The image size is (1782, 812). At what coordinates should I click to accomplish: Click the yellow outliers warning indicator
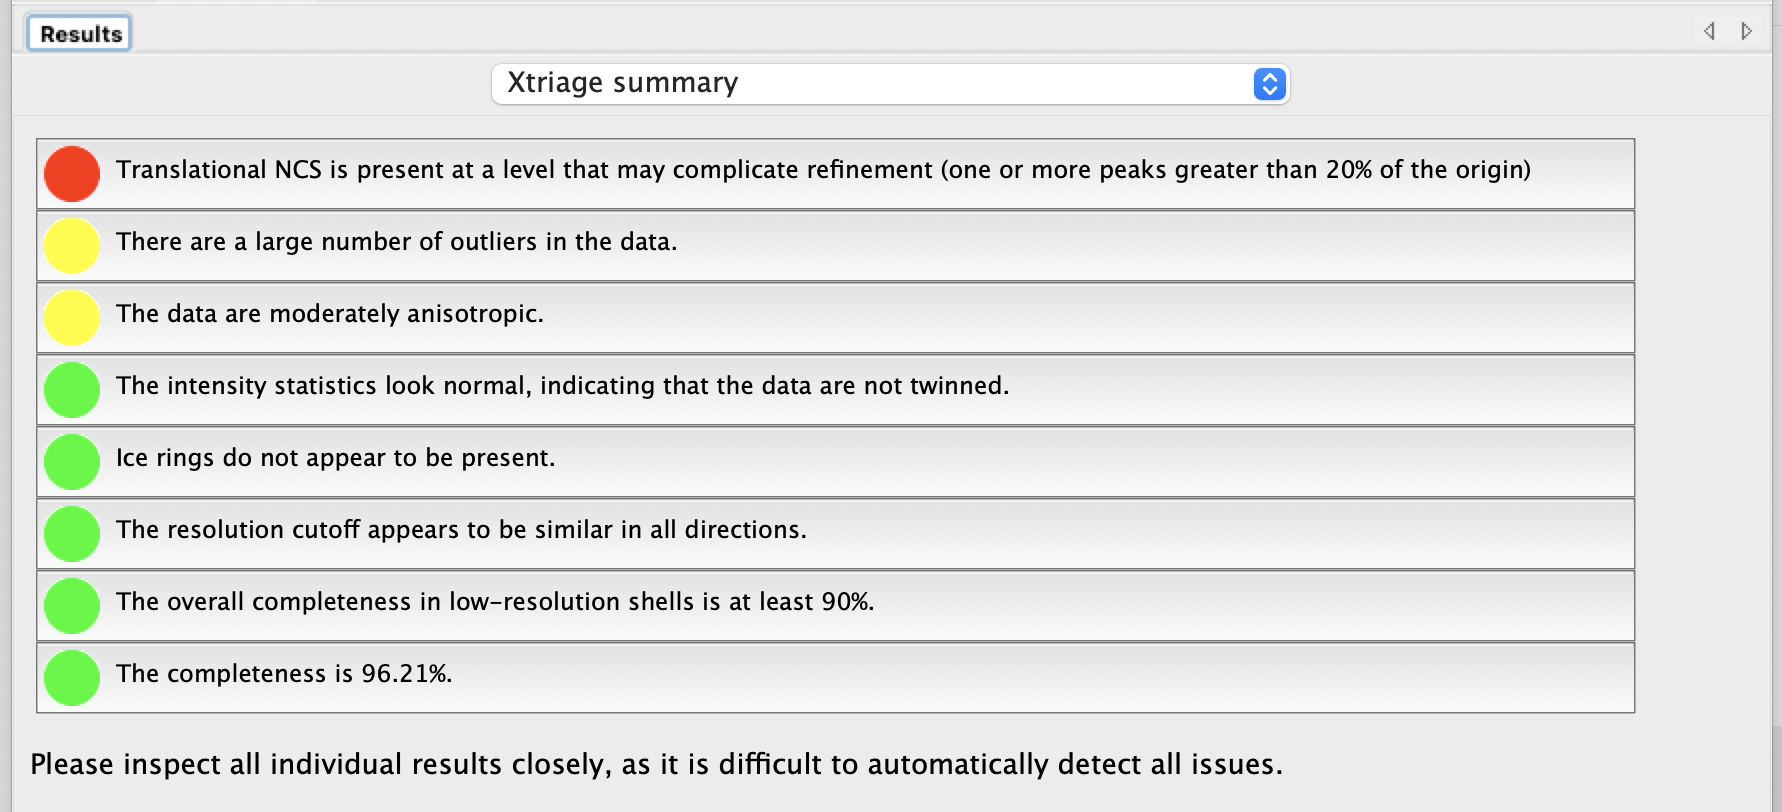72,246
